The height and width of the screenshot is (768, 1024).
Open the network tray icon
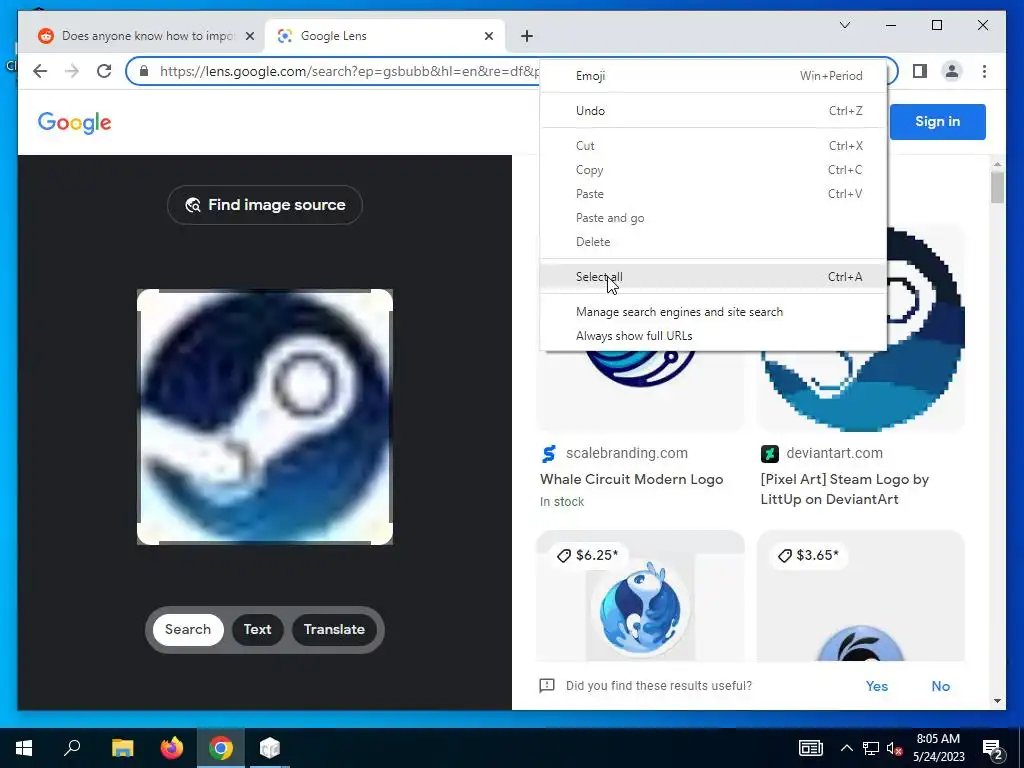tap(871, 748)
